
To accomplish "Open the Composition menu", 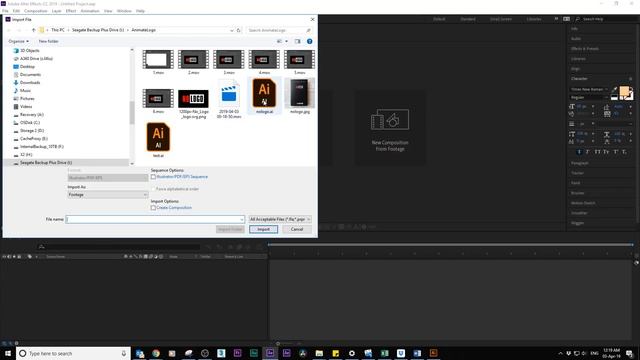I will 36,11.
